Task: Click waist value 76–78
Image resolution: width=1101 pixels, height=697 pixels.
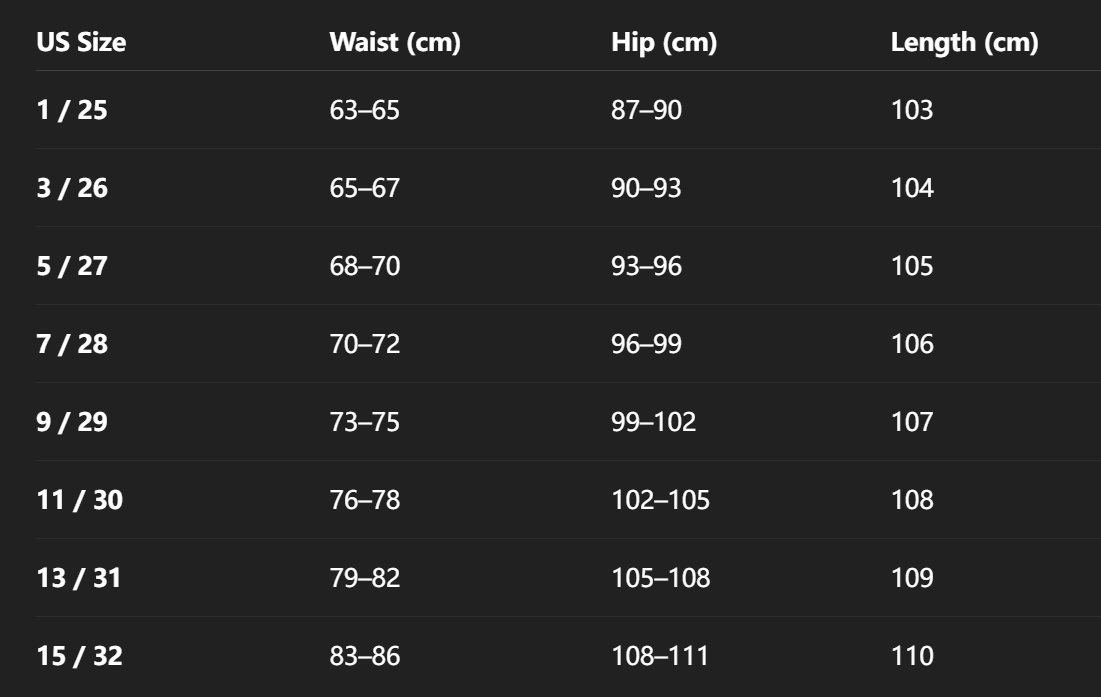Action: 364,500
